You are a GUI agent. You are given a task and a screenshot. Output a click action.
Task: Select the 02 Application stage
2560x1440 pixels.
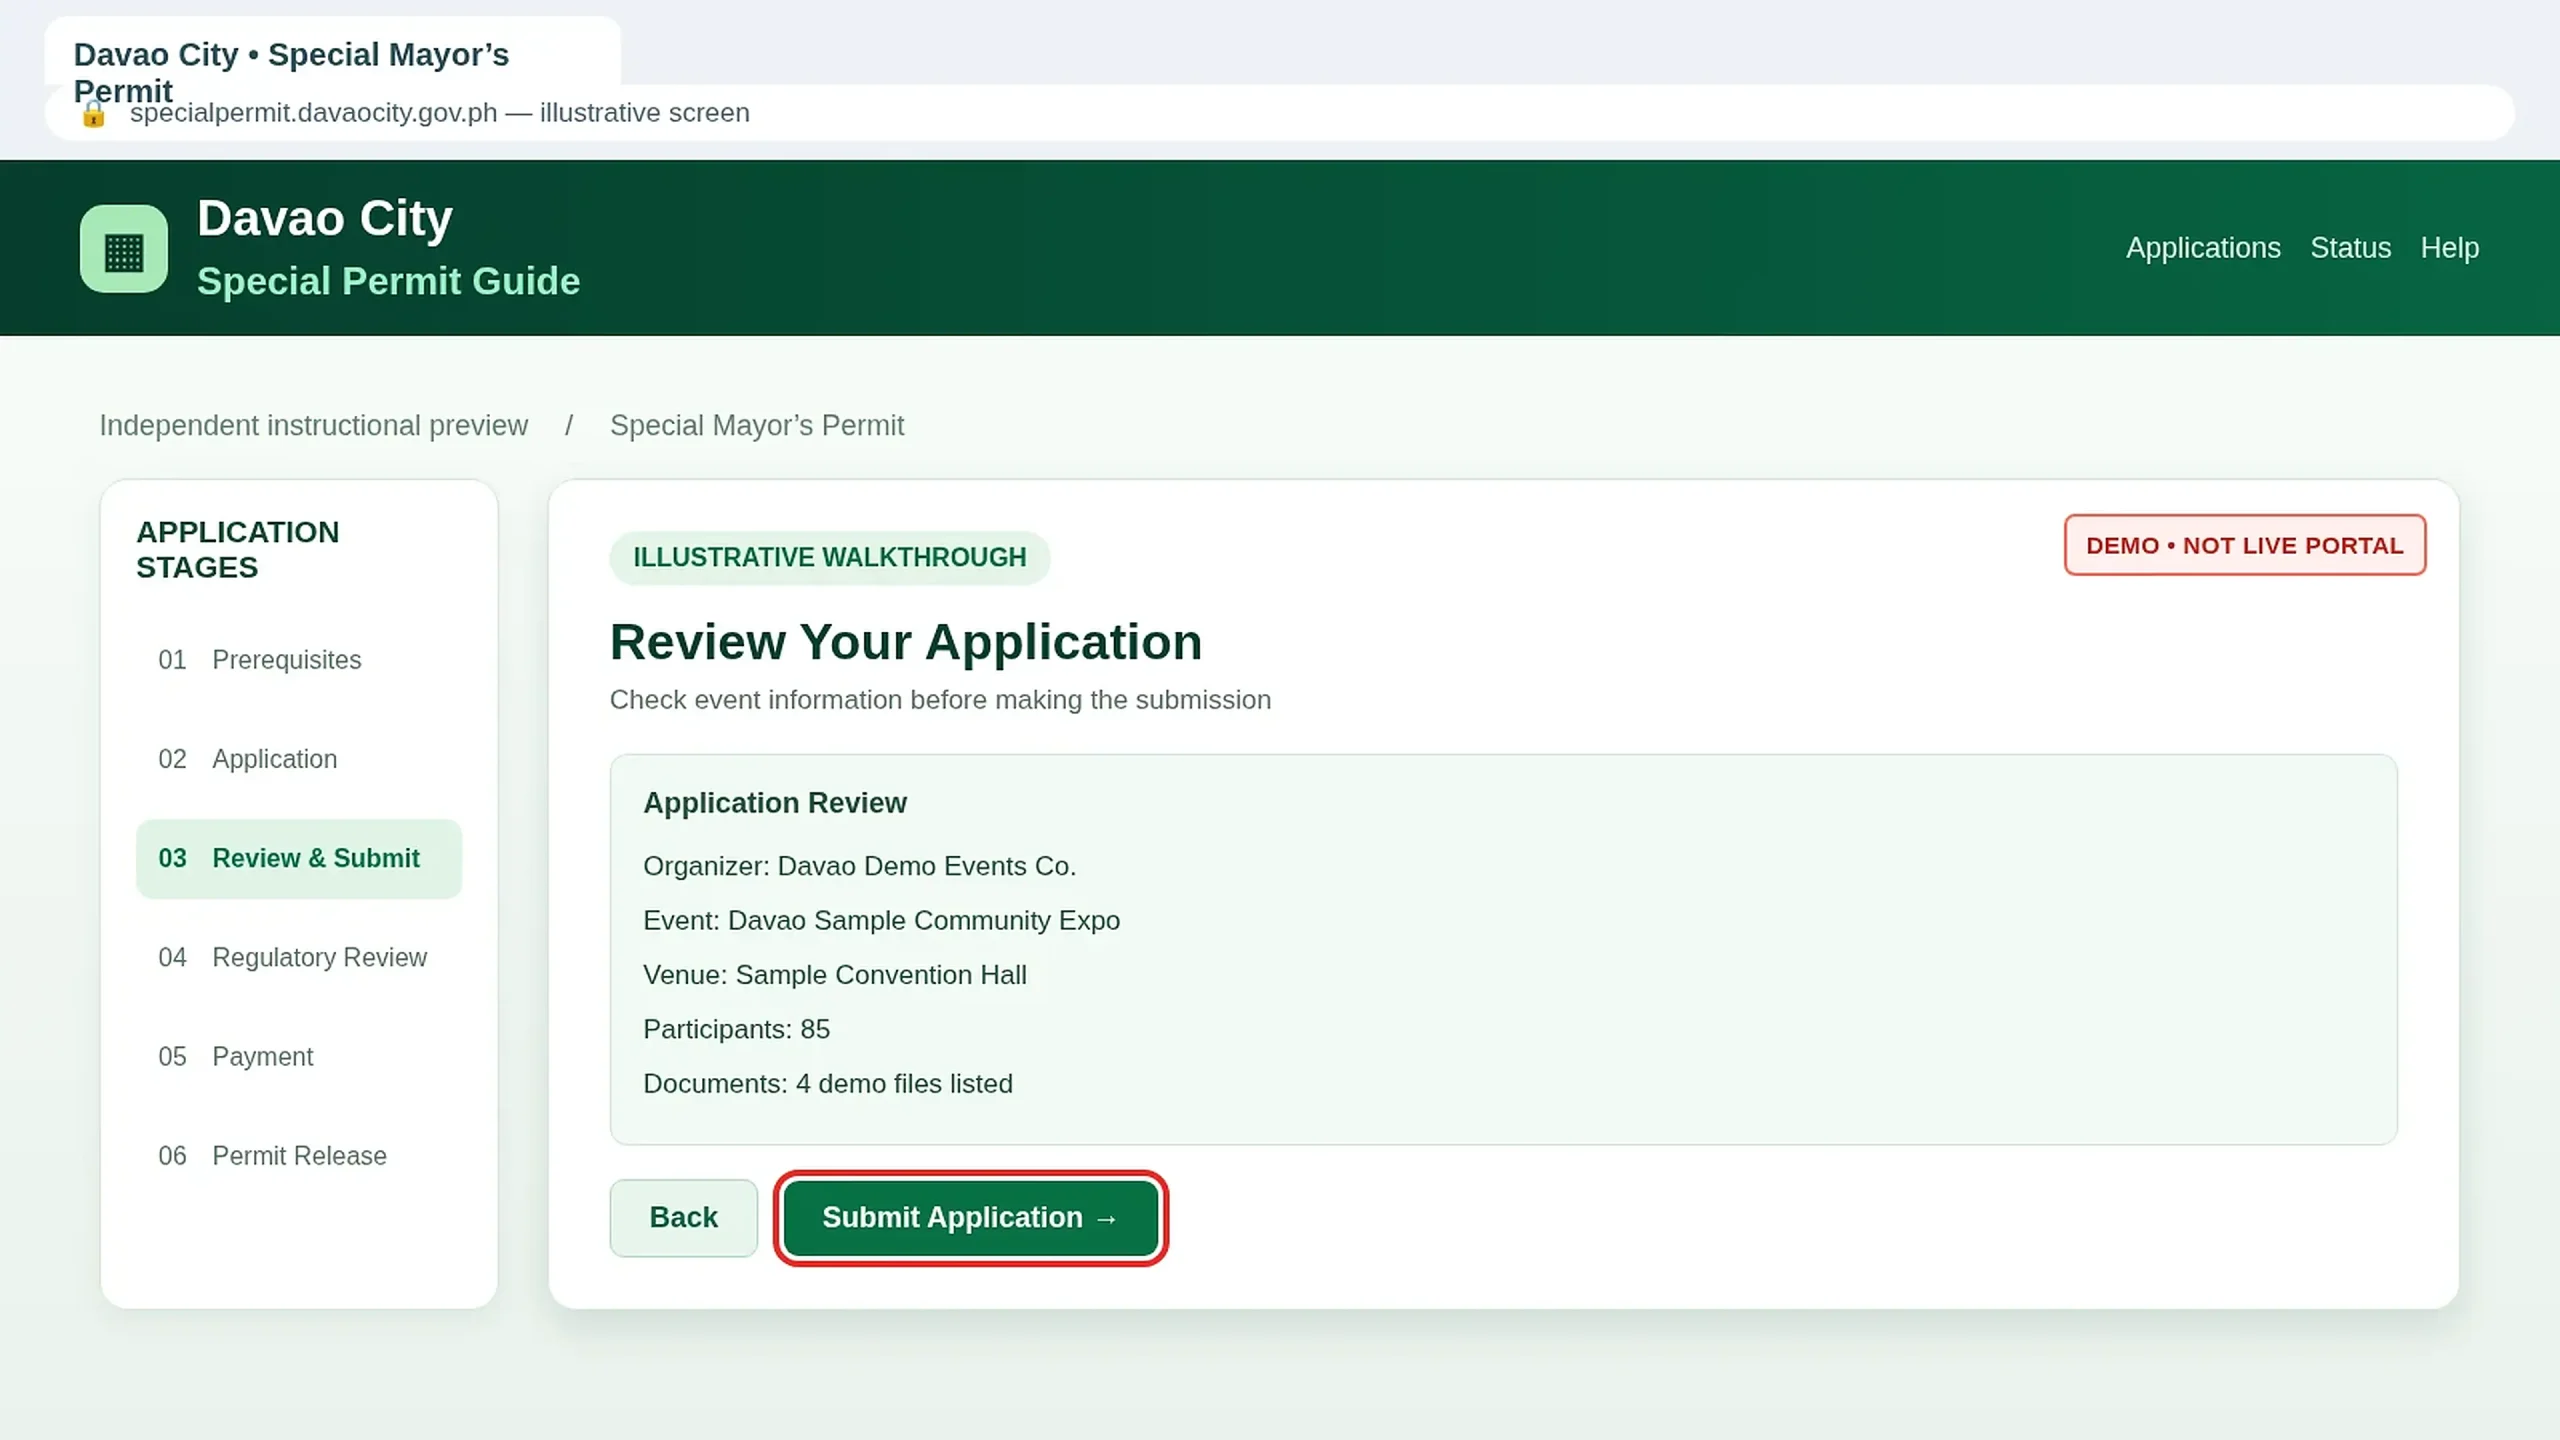point(299,759)
